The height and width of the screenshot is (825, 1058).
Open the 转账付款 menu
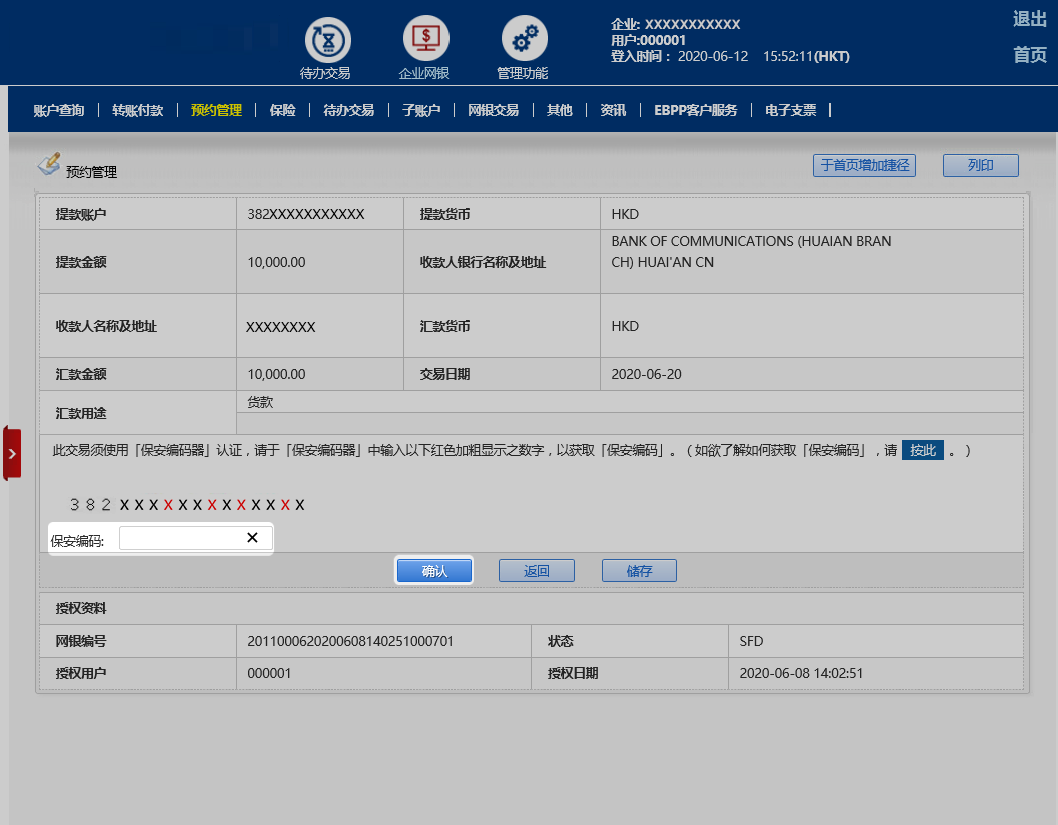[137, 111]
